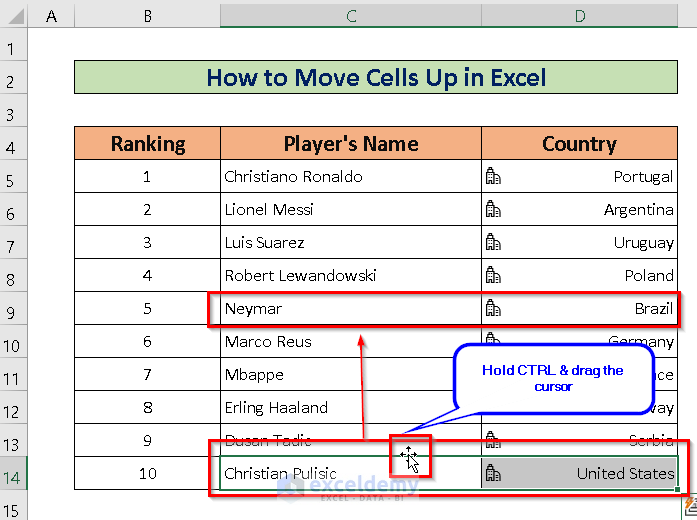Select the Marco Reus cell
This screenshot has height=520, width=697.
pyautogui.click(x=351, y=341)
